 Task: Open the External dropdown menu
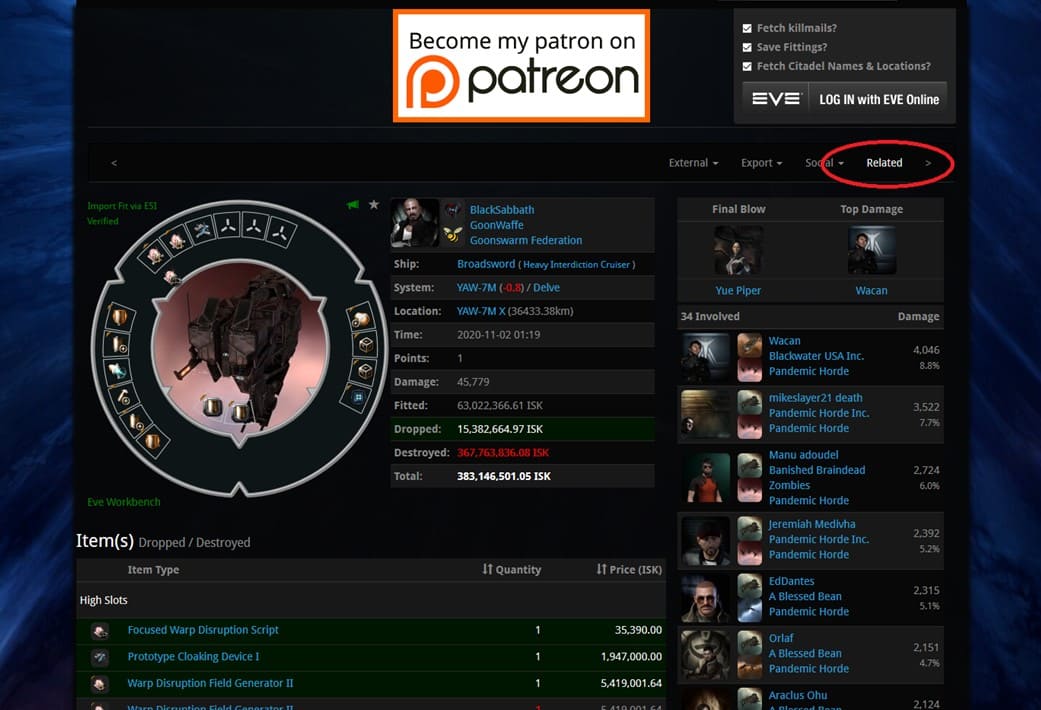pos(693,163)
